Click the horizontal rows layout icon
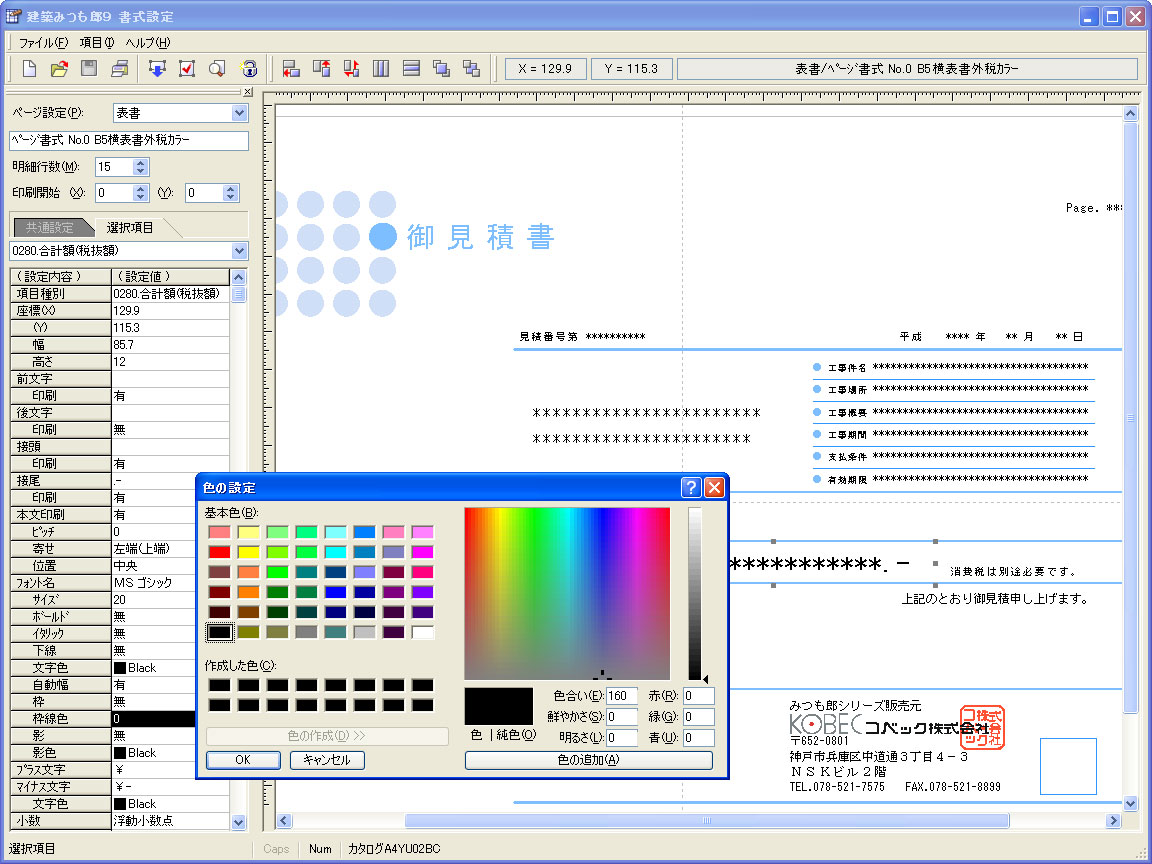The image size is (1152, 864). [x=411, y=69]
